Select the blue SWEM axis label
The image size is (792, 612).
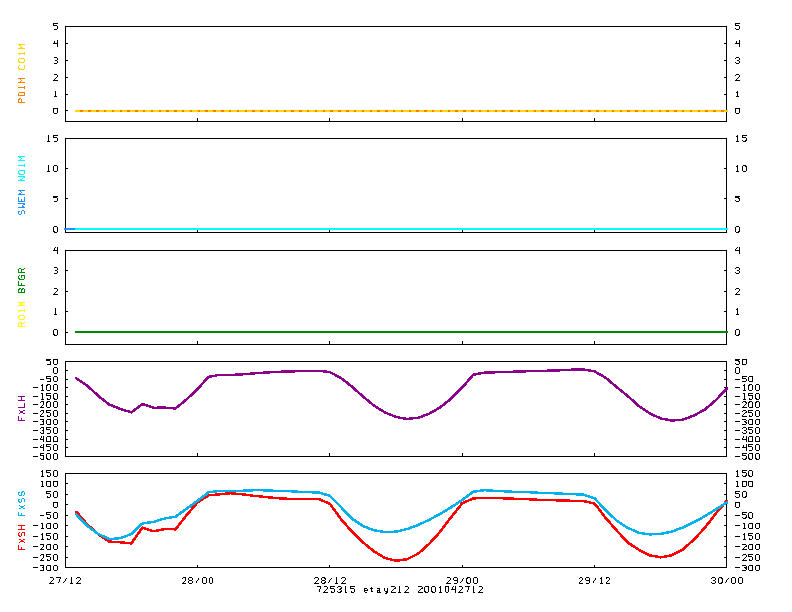(x=21, y=201)
